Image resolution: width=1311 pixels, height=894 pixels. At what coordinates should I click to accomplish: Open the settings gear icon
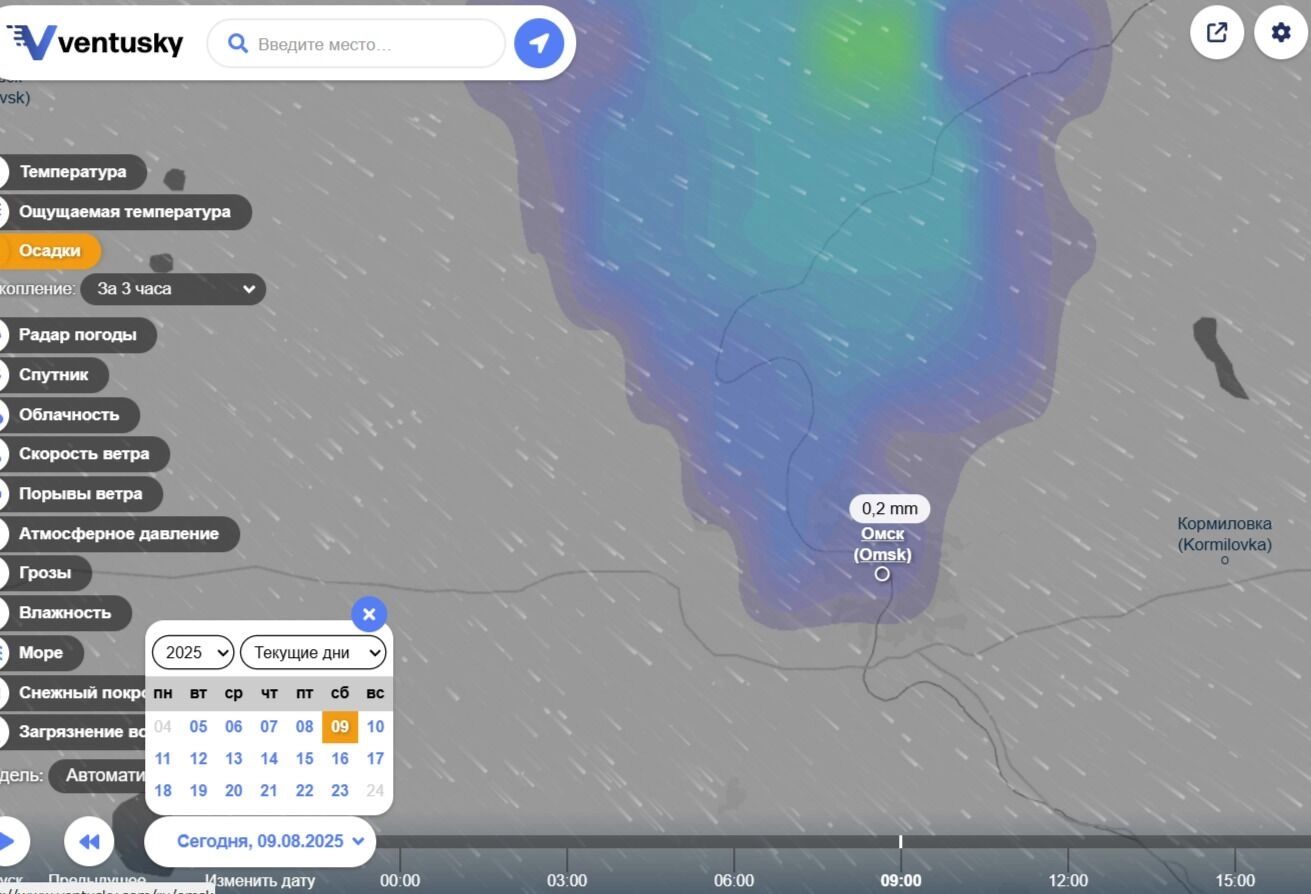click(1280, 32)
